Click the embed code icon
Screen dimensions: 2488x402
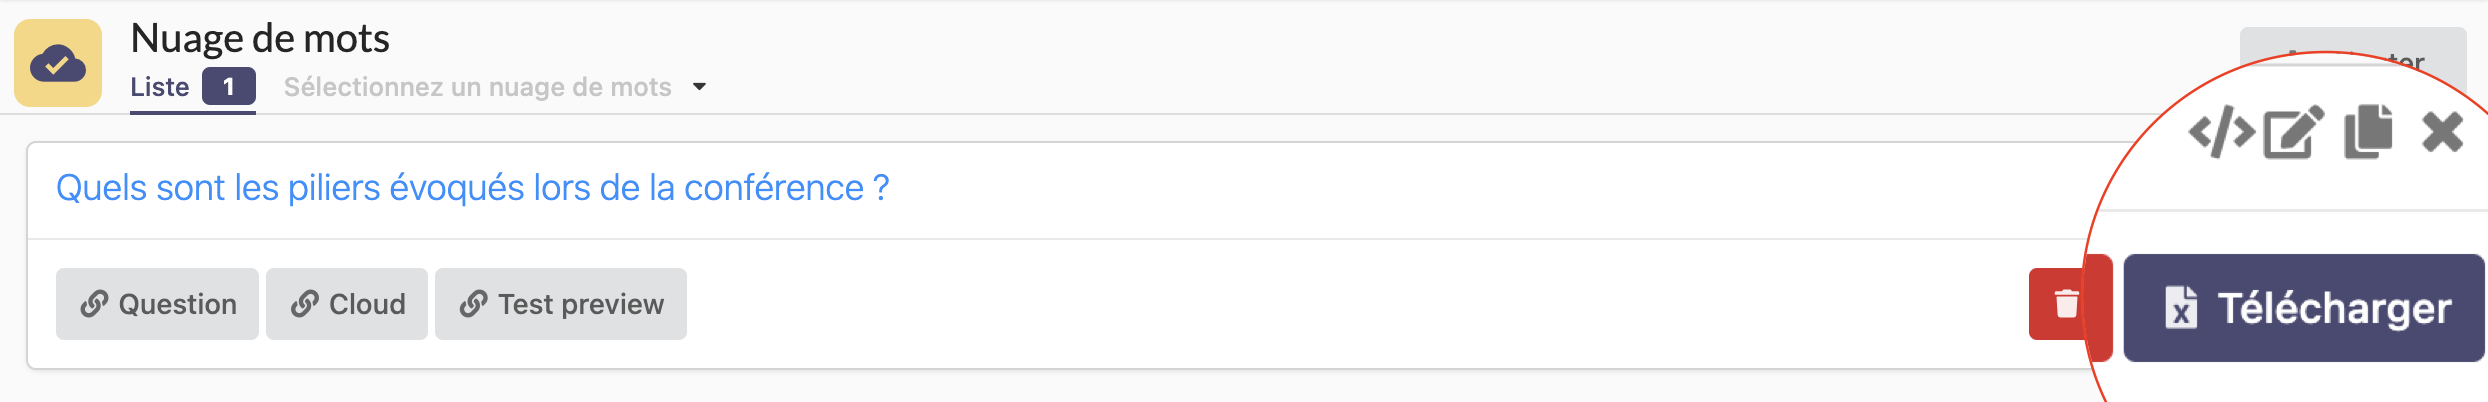[x=2220, y=133]
